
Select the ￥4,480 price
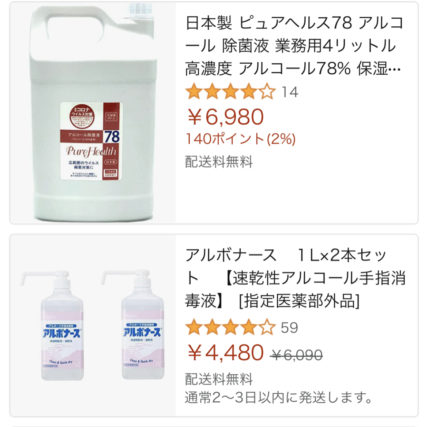[x=226, y=353]
